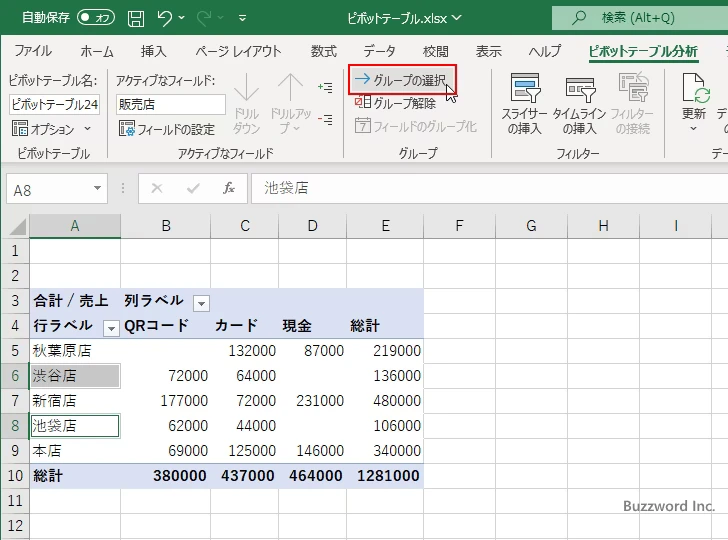Click the 現金 column header cell
This screenshot has width=728, height=540.
[312, 325]
